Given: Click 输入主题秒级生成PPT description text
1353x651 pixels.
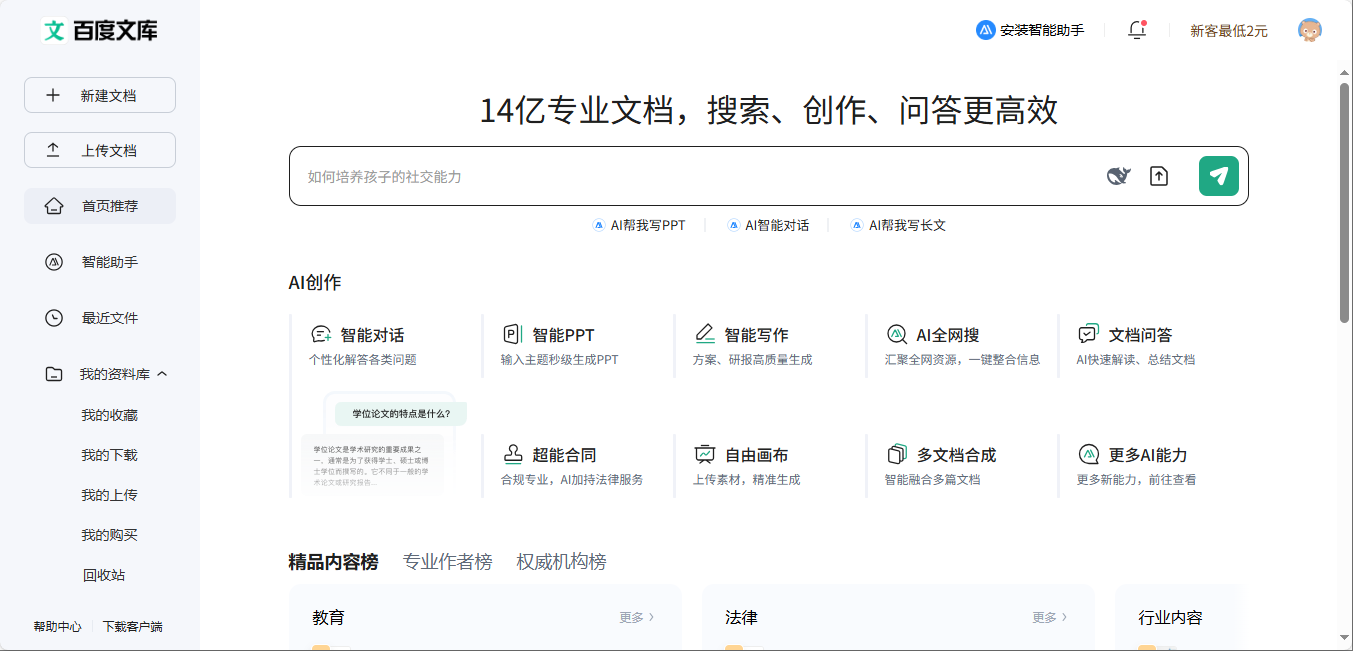Looking at the screenshot, I should pyautogui.click(x=560, y=359).
